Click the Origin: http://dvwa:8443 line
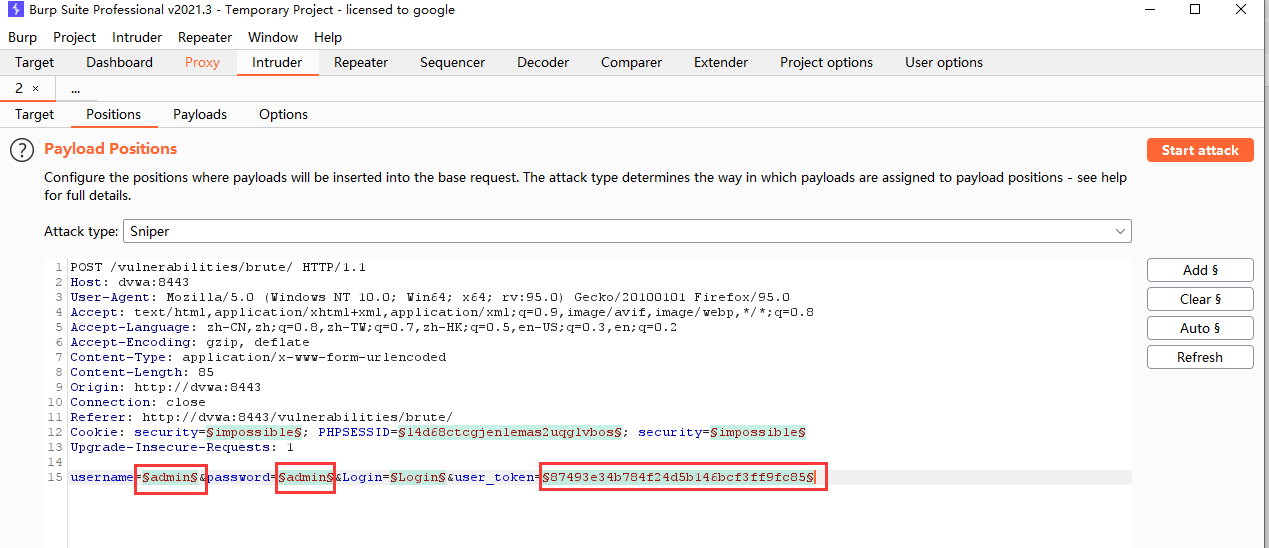 tap(165, 387)
